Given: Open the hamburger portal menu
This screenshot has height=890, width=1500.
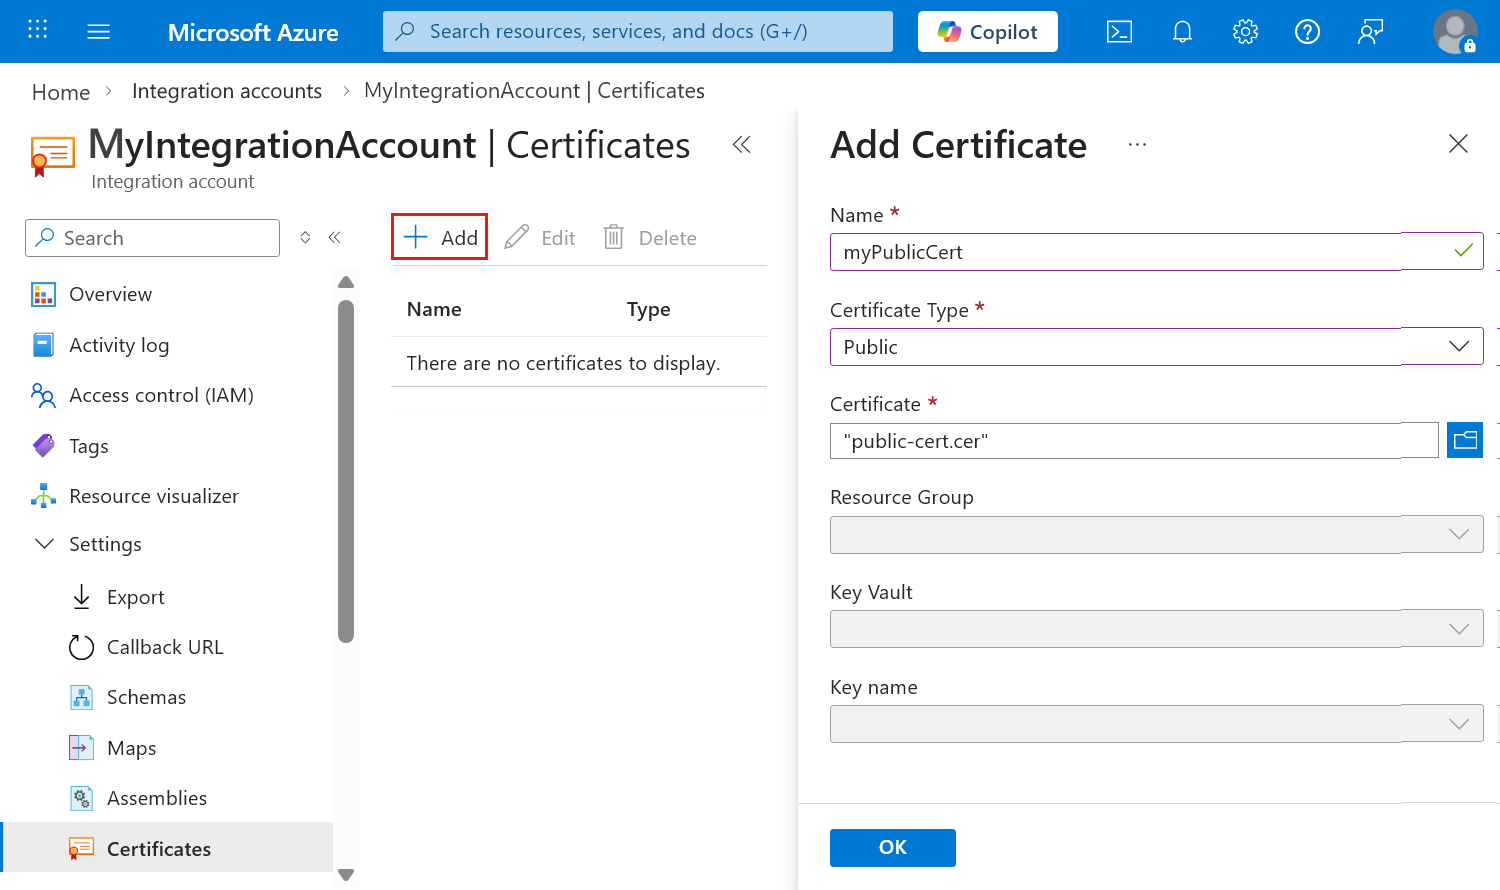Looking at the screenshot, I should (99, 32).
